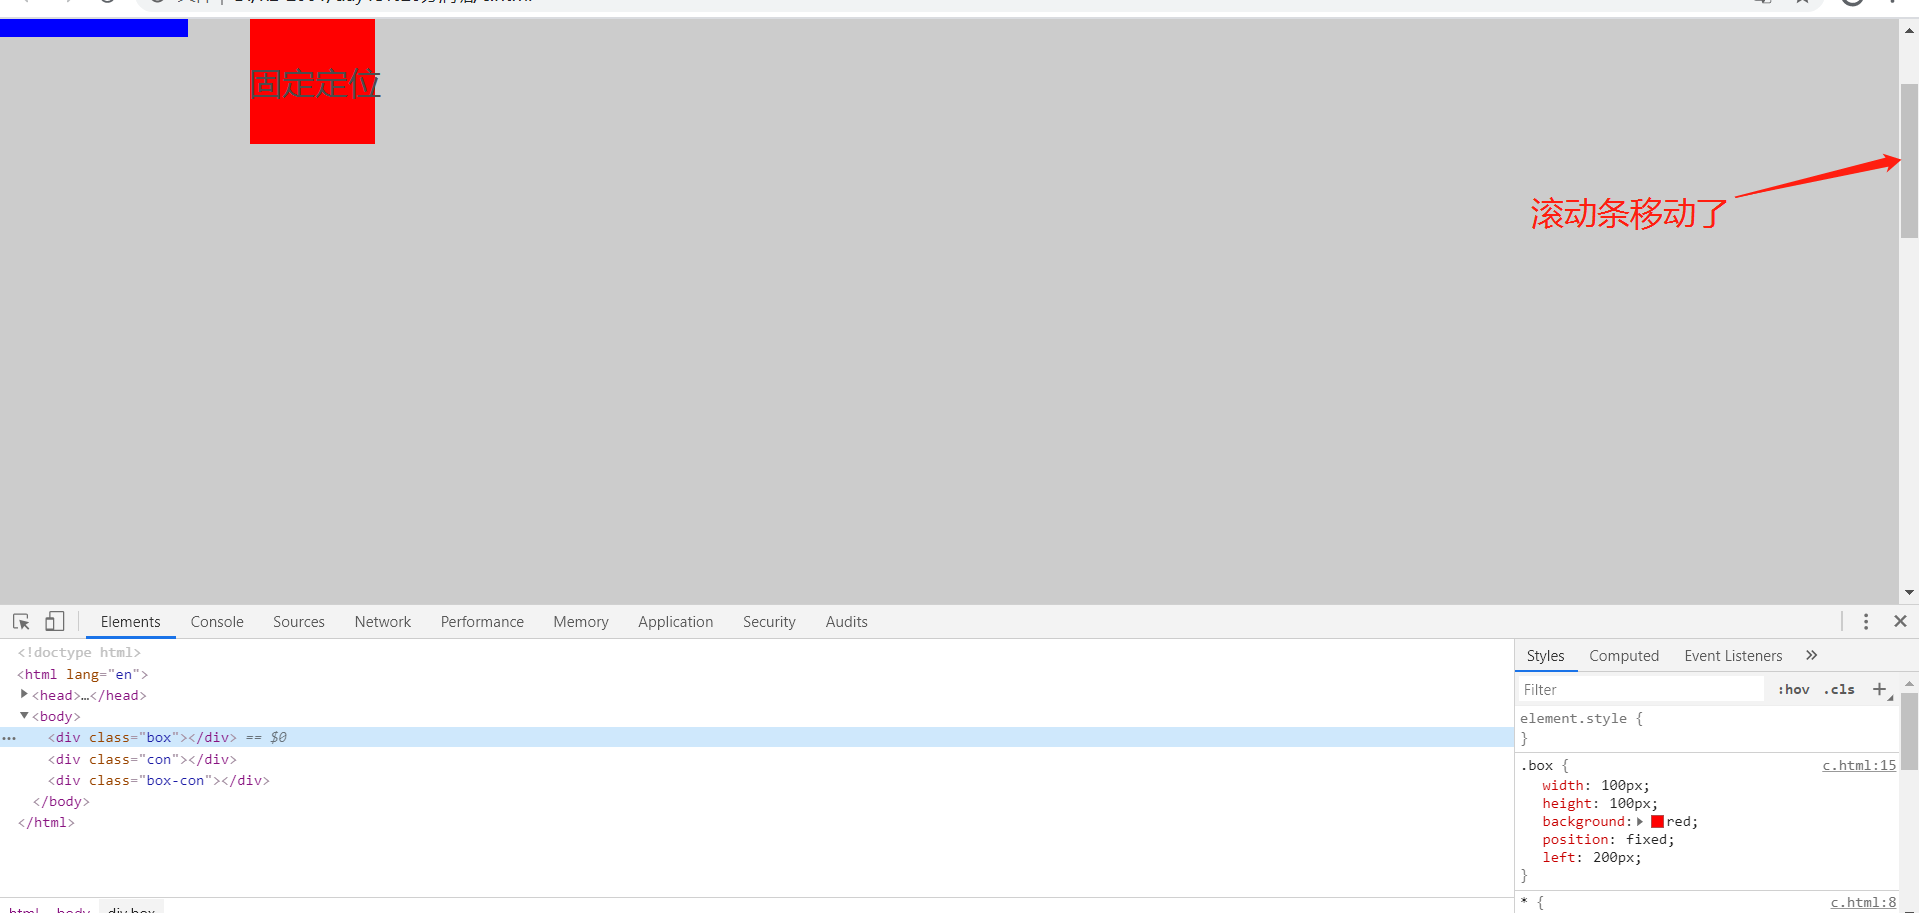The width and height of the screenshot is (1919, 913).
Task: Select the html lang="en" node
Action: (83, 674)
